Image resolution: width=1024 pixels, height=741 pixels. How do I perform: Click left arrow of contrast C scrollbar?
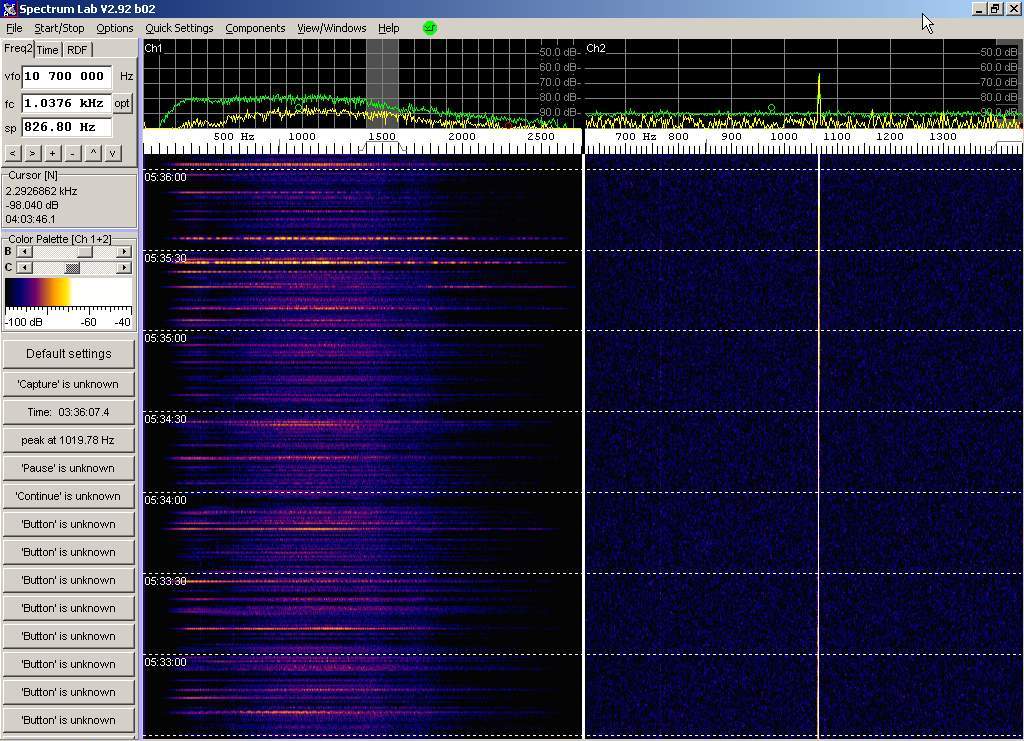(x=23, y=268)
